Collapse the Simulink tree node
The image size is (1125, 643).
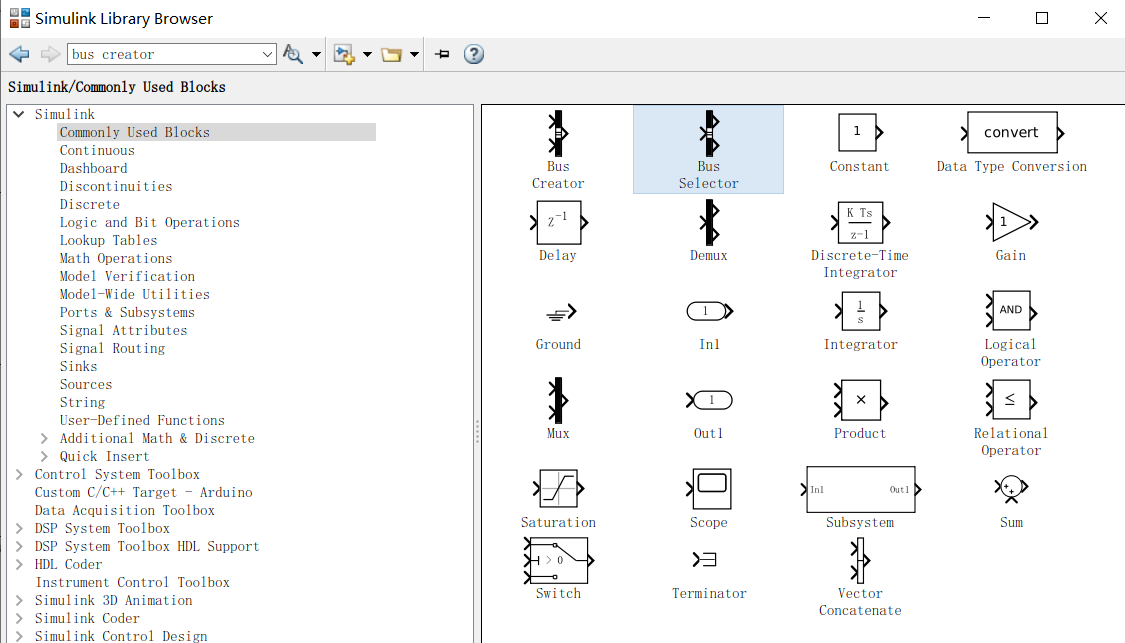coord(18,114)
